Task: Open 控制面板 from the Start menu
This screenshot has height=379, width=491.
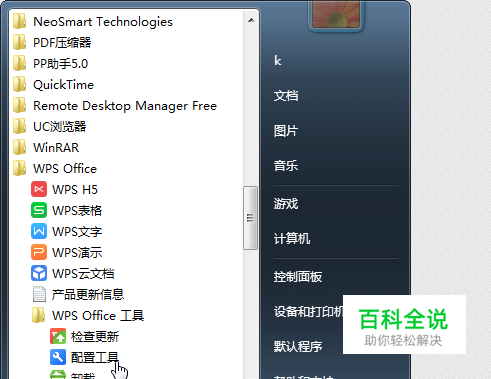Action: (x=298, y=277)
